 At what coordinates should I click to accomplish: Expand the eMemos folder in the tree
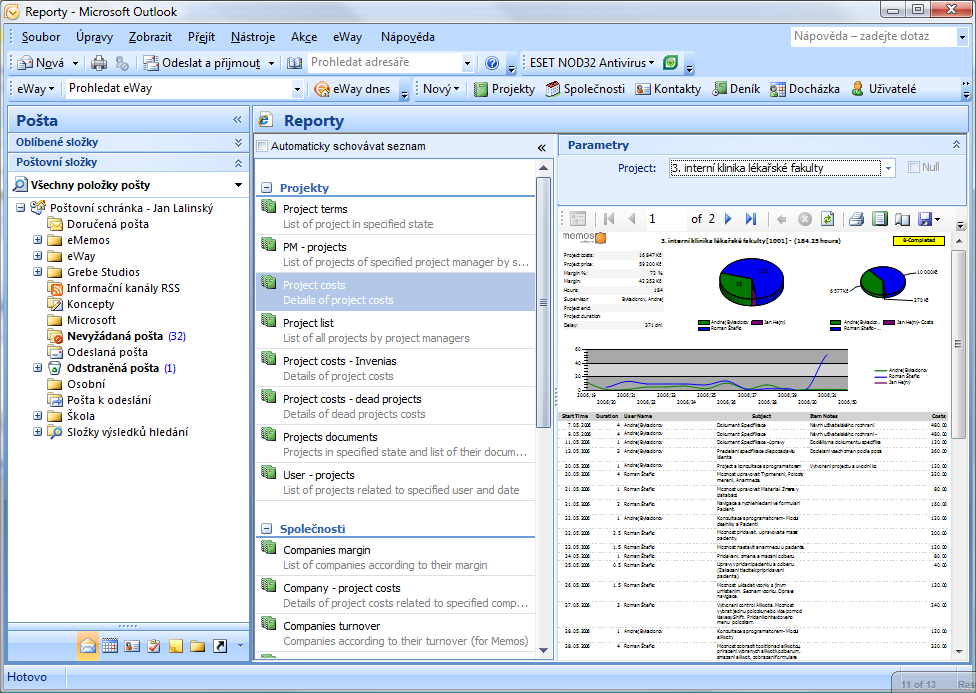click(38, 240)
